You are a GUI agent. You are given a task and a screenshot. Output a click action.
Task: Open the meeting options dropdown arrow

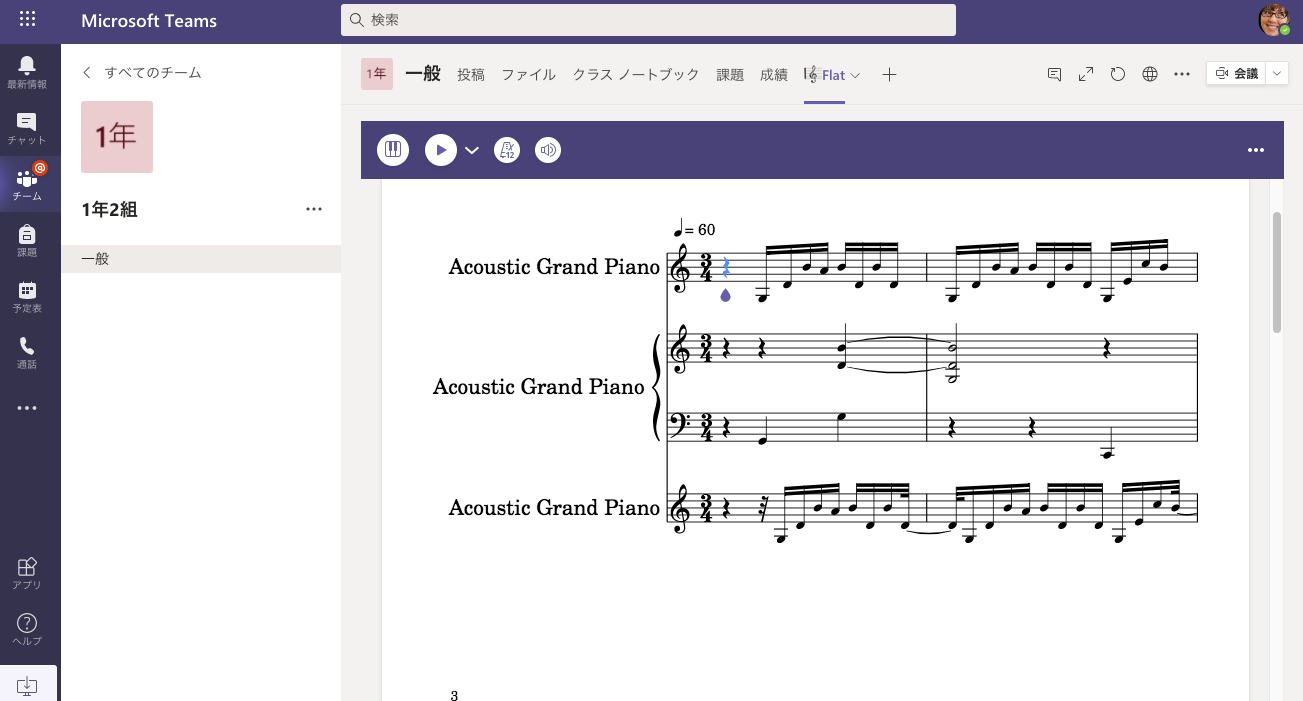tap(1277, 73)
